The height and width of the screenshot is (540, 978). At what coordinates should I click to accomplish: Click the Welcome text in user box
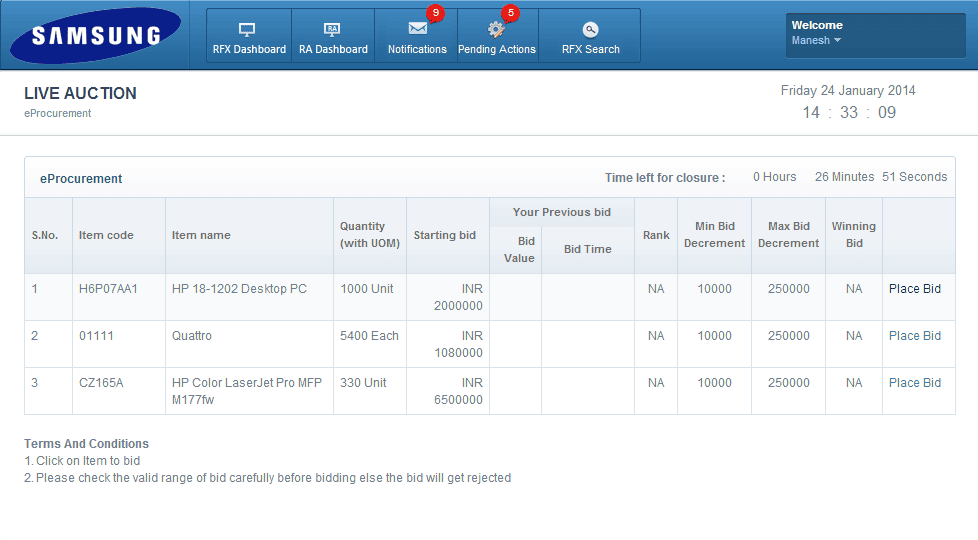tap(817, 26)
